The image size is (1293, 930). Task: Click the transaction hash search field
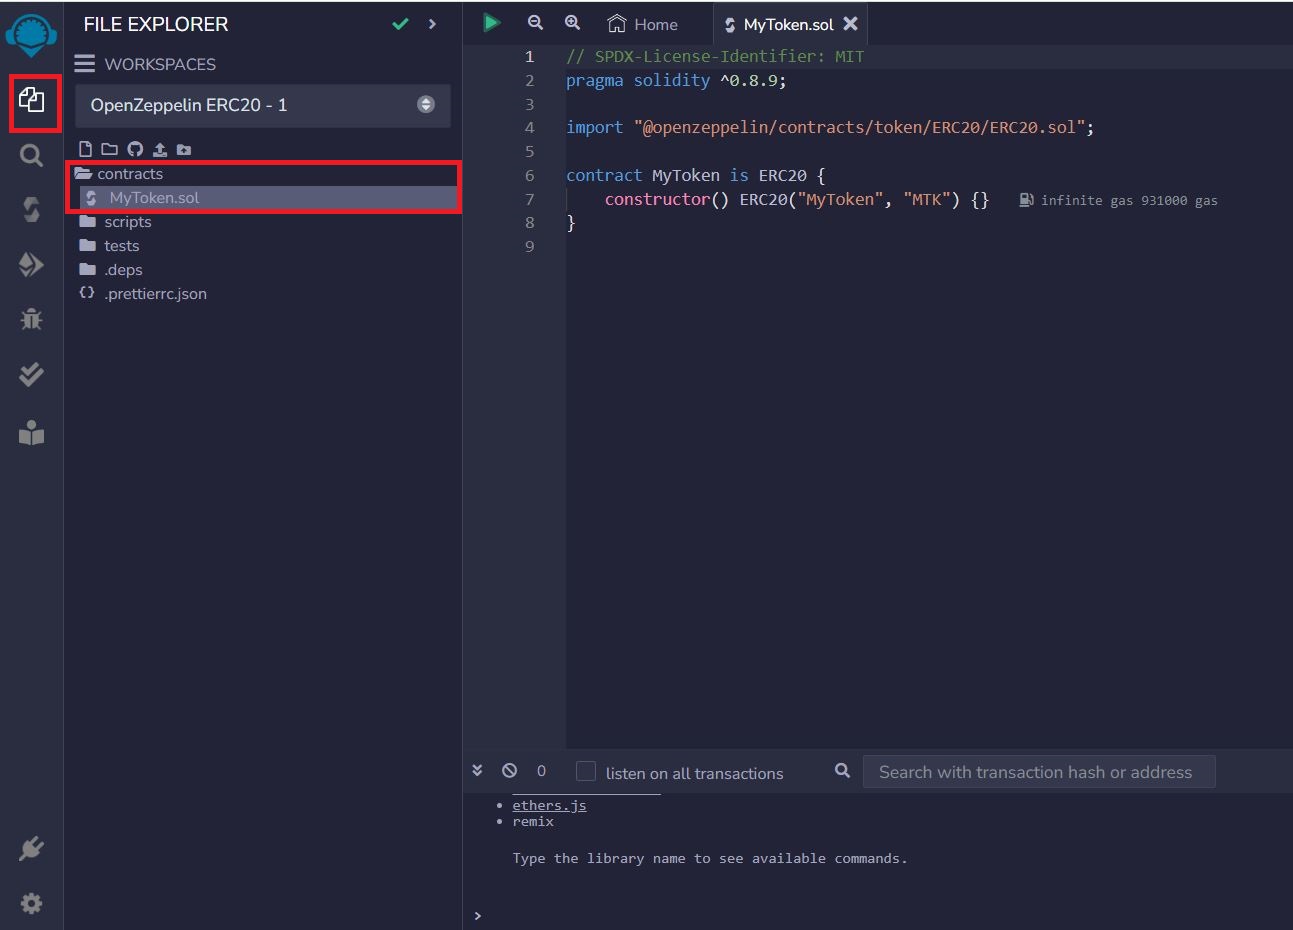click(x=1038, y=772)
